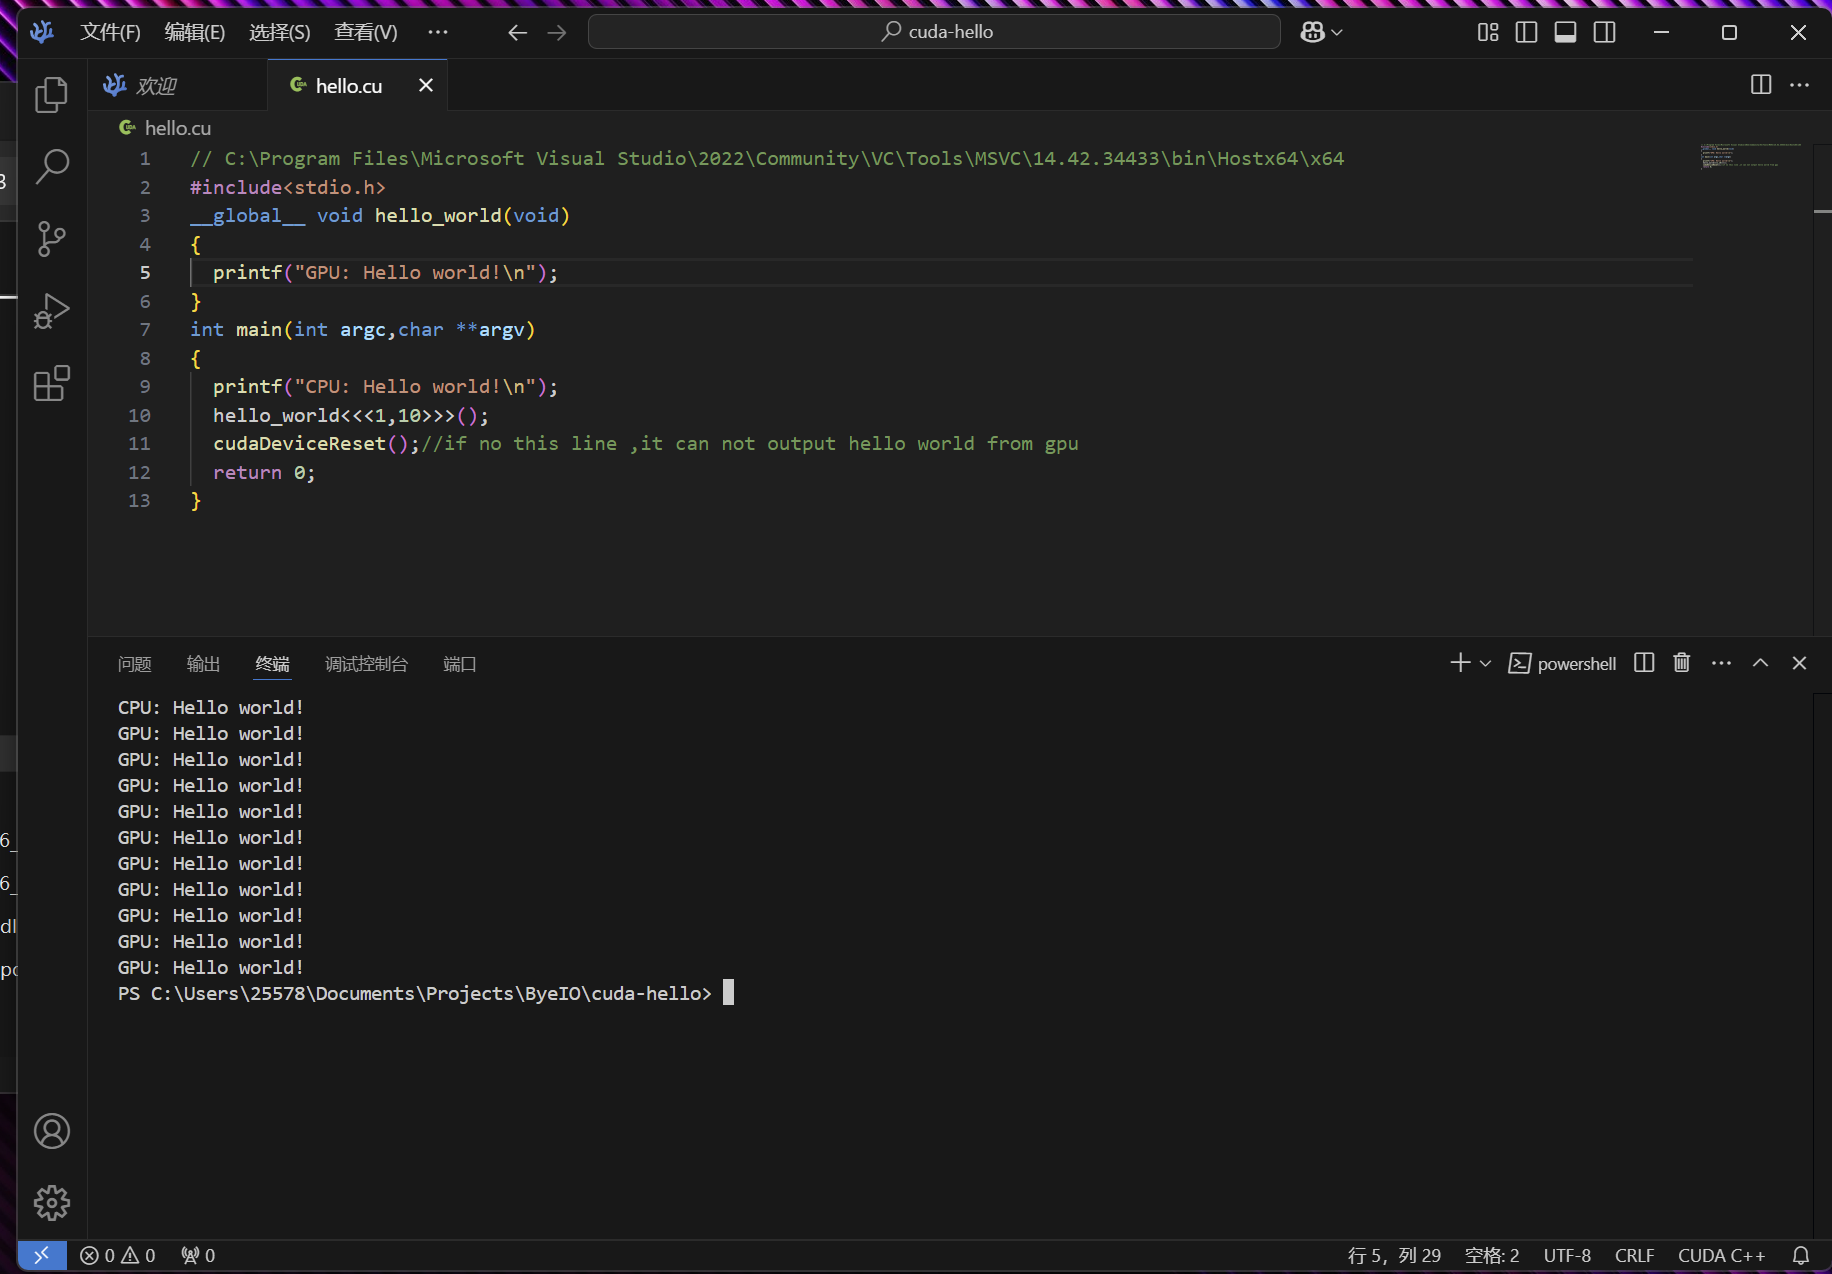Create a new terminal with plus icon

pos(1460,663)
